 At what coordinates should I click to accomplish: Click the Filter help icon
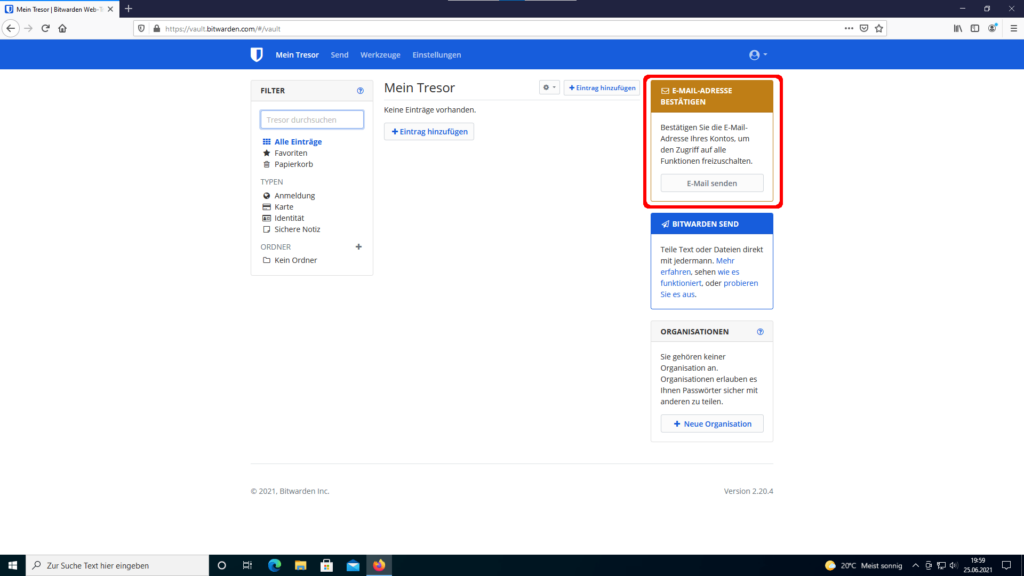[x=360, y=91]
